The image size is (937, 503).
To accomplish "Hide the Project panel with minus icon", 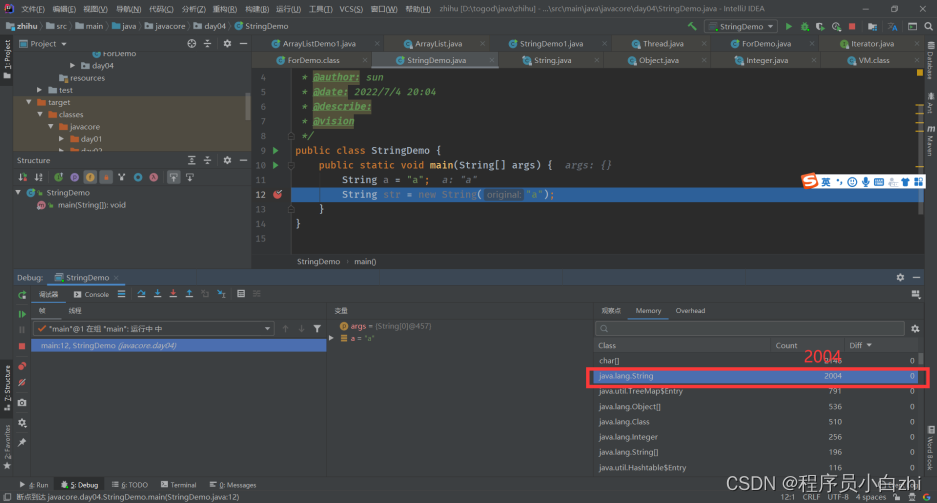I will tap(243, 44).
